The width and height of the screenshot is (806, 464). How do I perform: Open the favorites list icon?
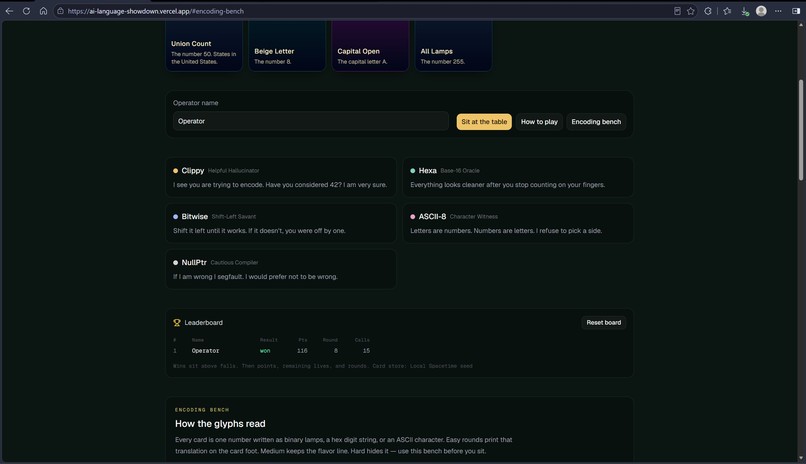coord(727,11)
